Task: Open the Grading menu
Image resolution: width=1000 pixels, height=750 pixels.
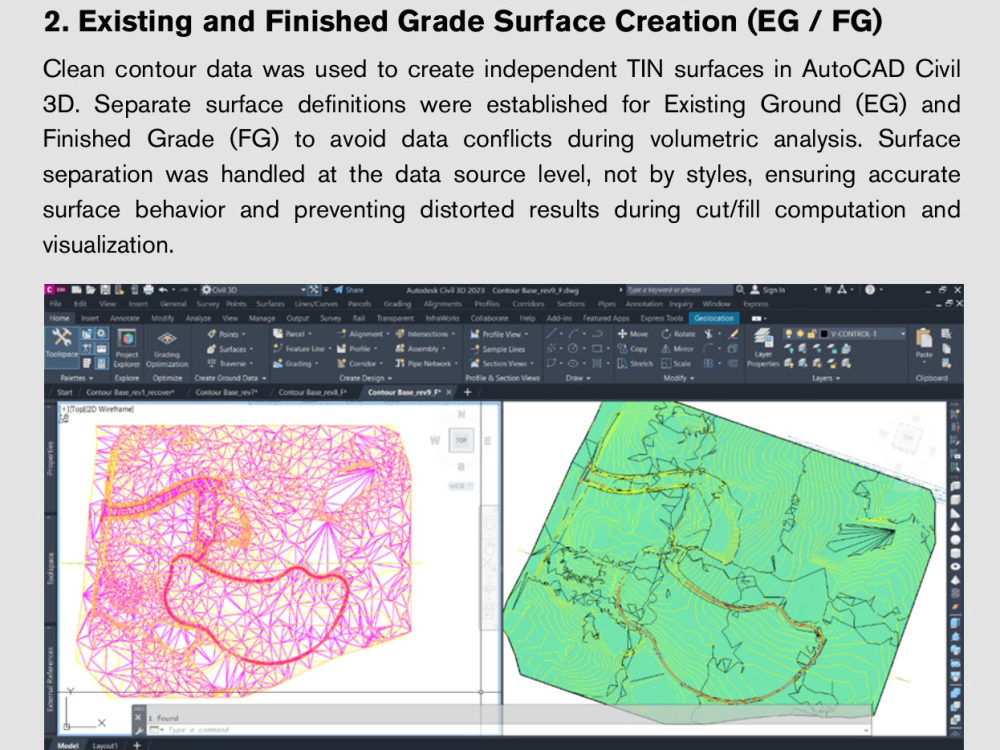Action: (397, 304)
